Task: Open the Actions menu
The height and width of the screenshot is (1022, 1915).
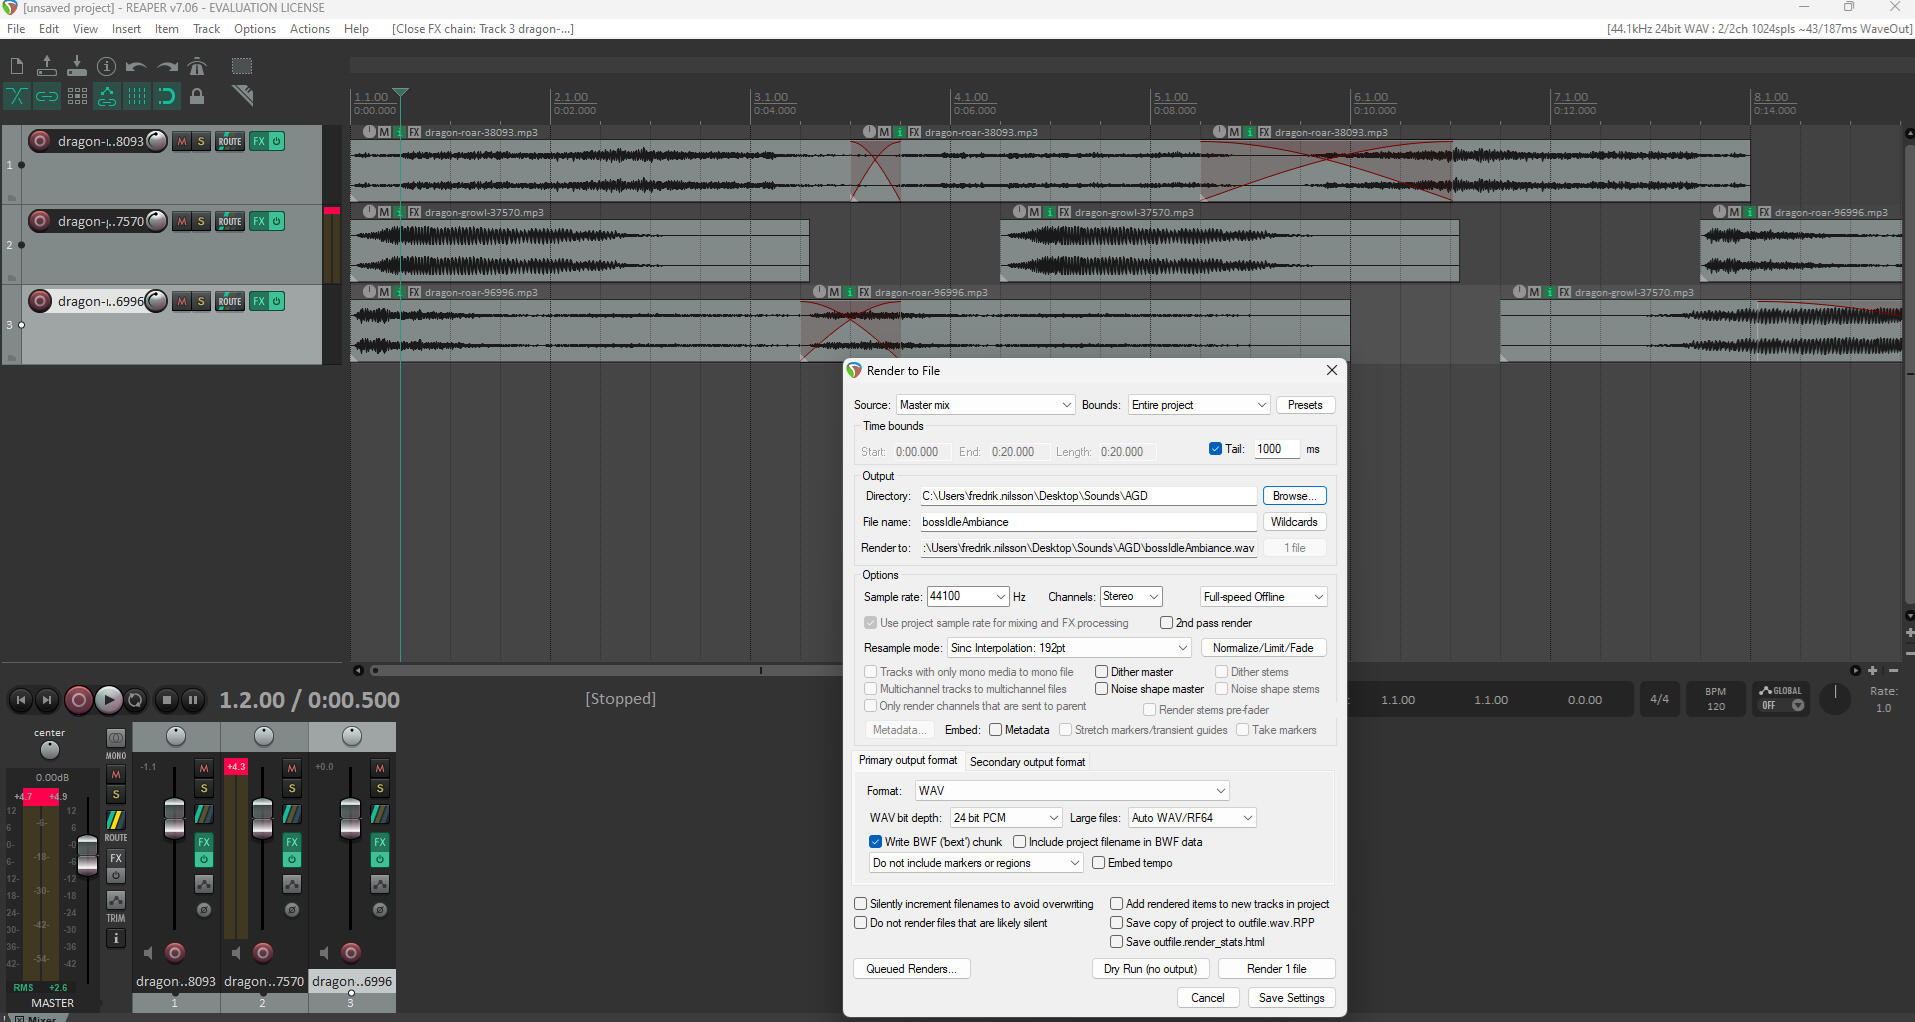Action: (x=309, y=29)
